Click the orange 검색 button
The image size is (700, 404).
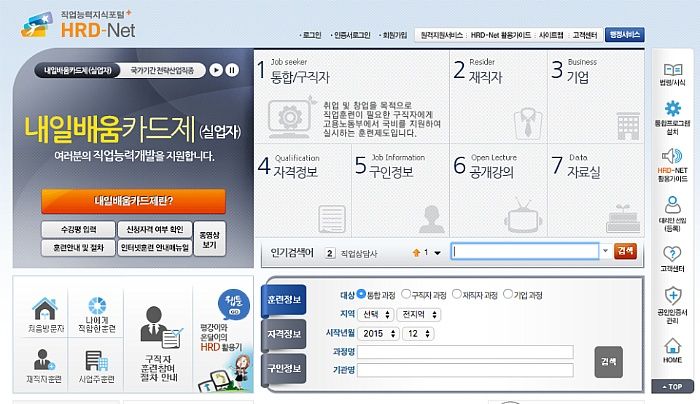point(625,251)
